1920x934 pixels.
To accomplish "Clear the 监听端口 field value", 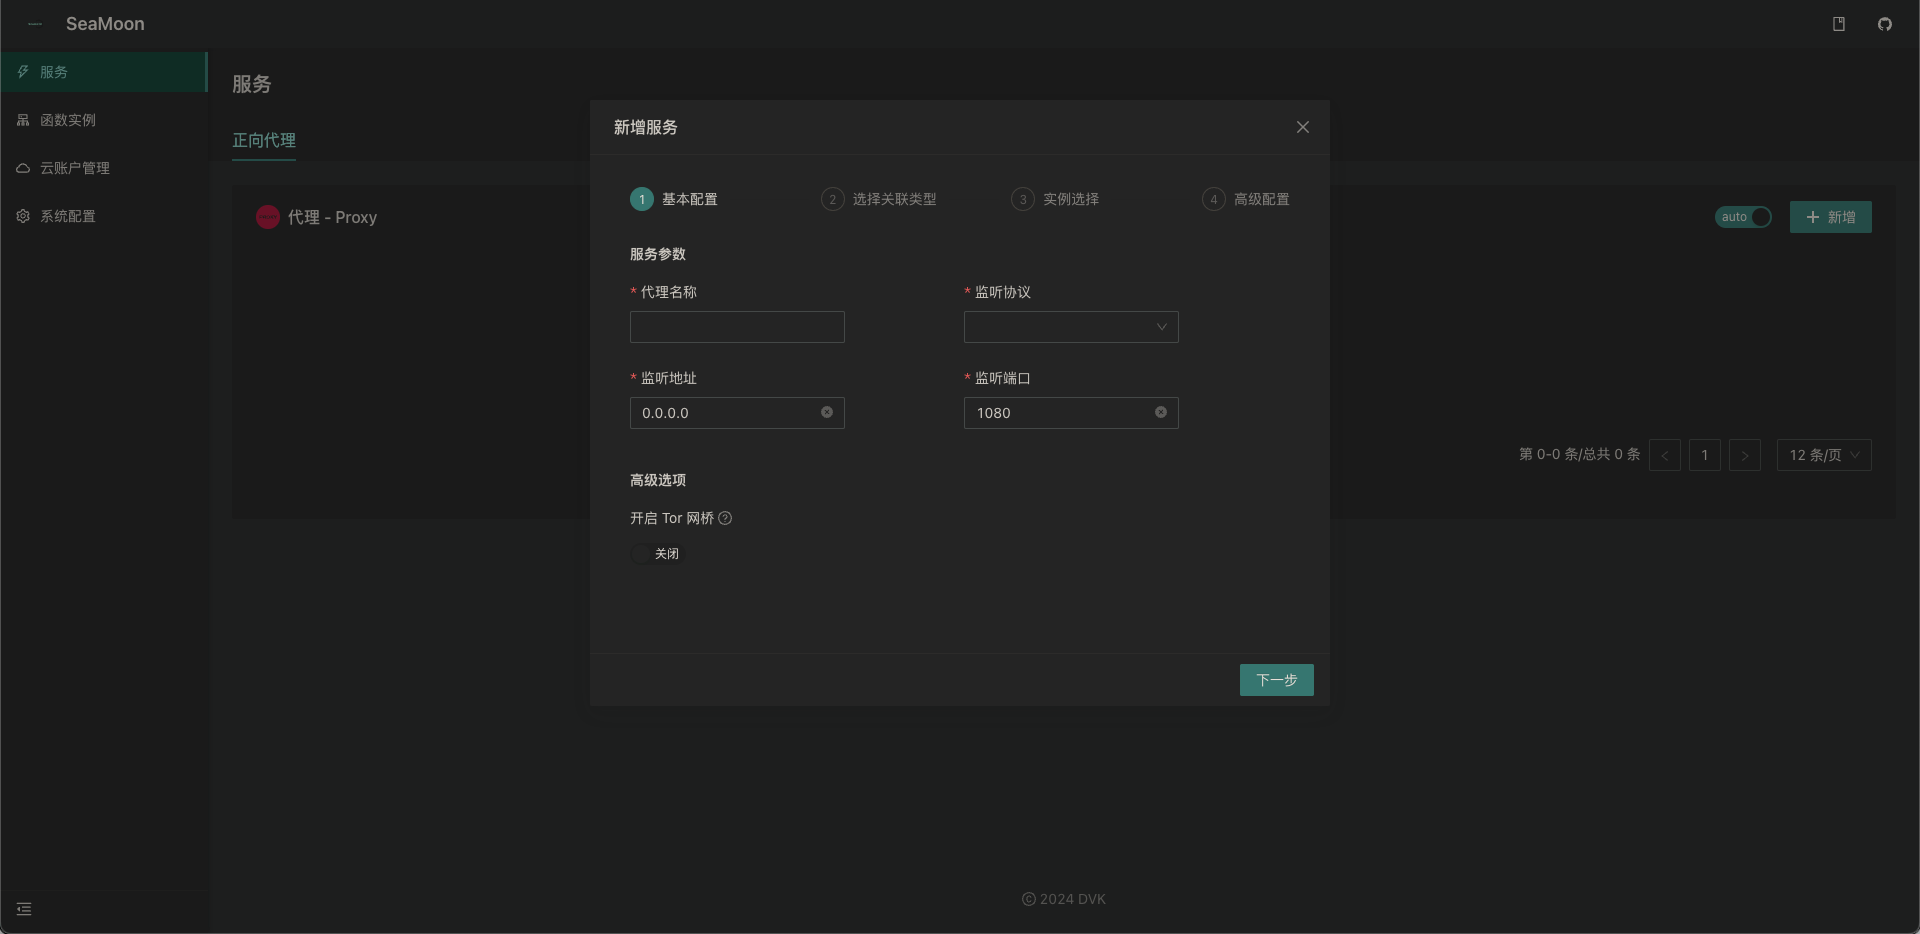I will pos(1161,412).
